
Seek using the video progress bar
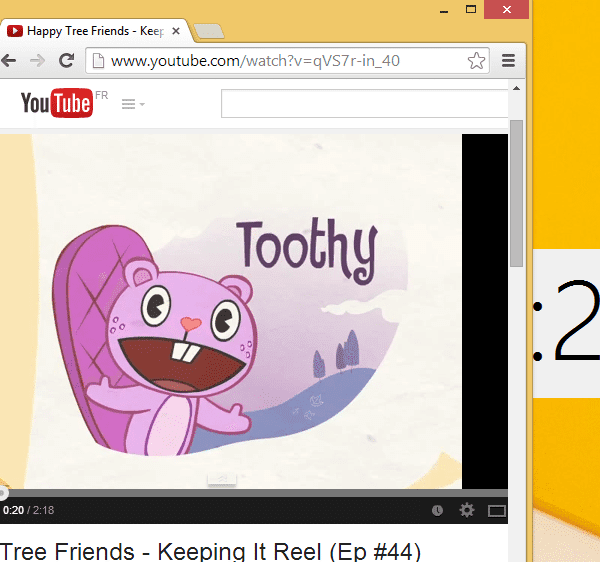pyautogui.click(x=254, y=493)
